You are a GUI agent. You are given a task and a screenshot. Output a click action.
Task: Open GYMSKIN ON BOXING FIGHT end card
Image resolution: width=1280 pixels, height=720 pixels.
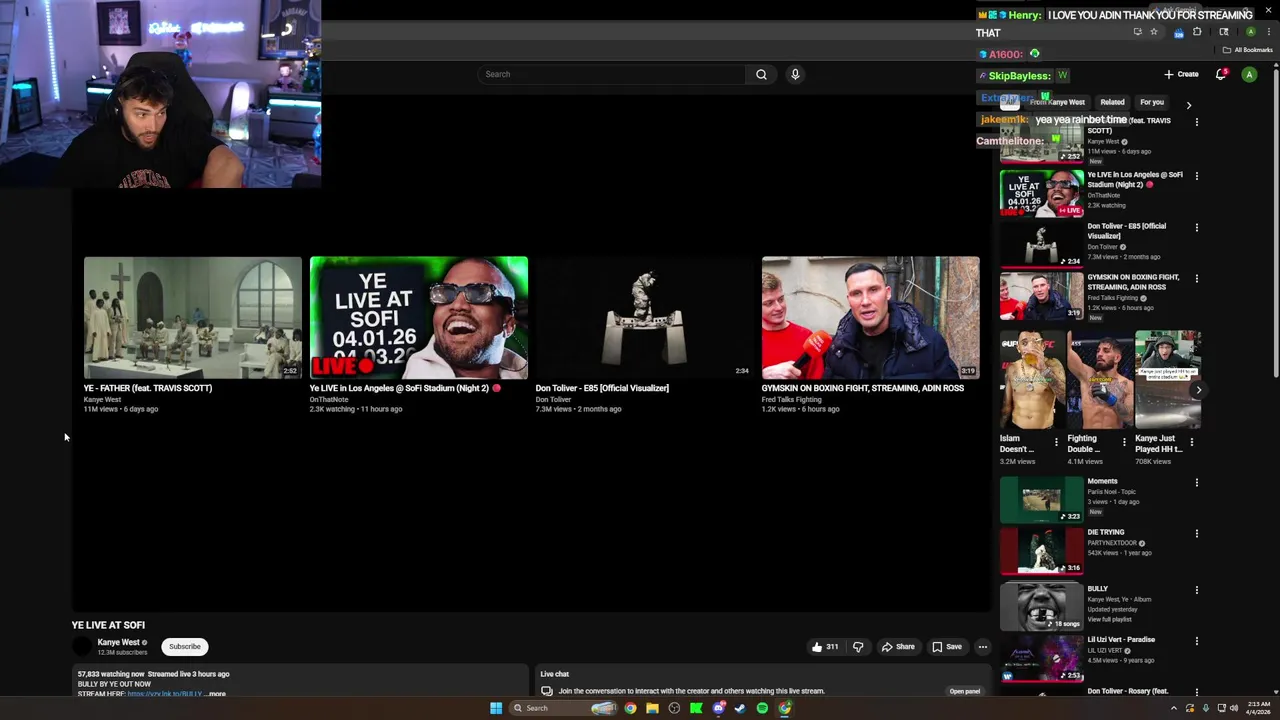click(x=871, y=317)
